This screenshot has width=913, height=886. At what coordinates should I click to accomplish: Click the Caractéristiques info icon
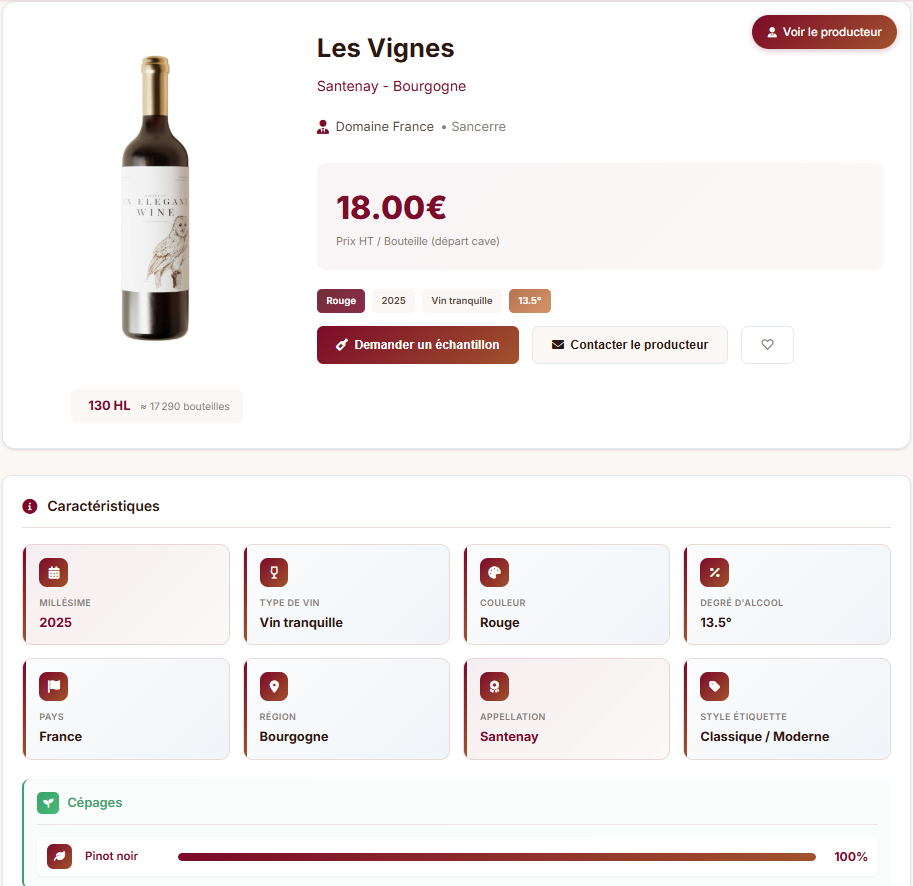(x=30, y=506)
